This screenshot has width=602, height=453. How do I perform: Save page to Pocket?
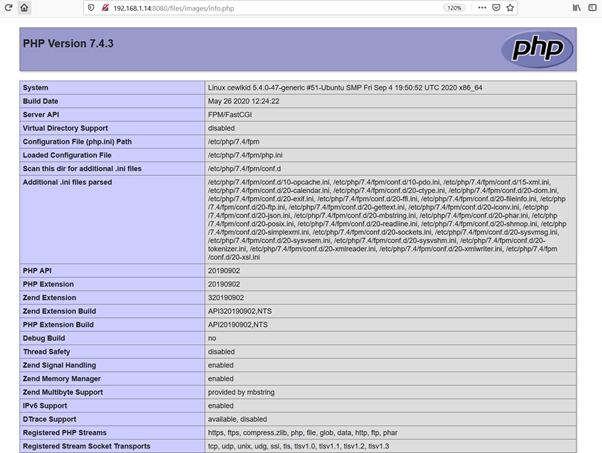496,7
